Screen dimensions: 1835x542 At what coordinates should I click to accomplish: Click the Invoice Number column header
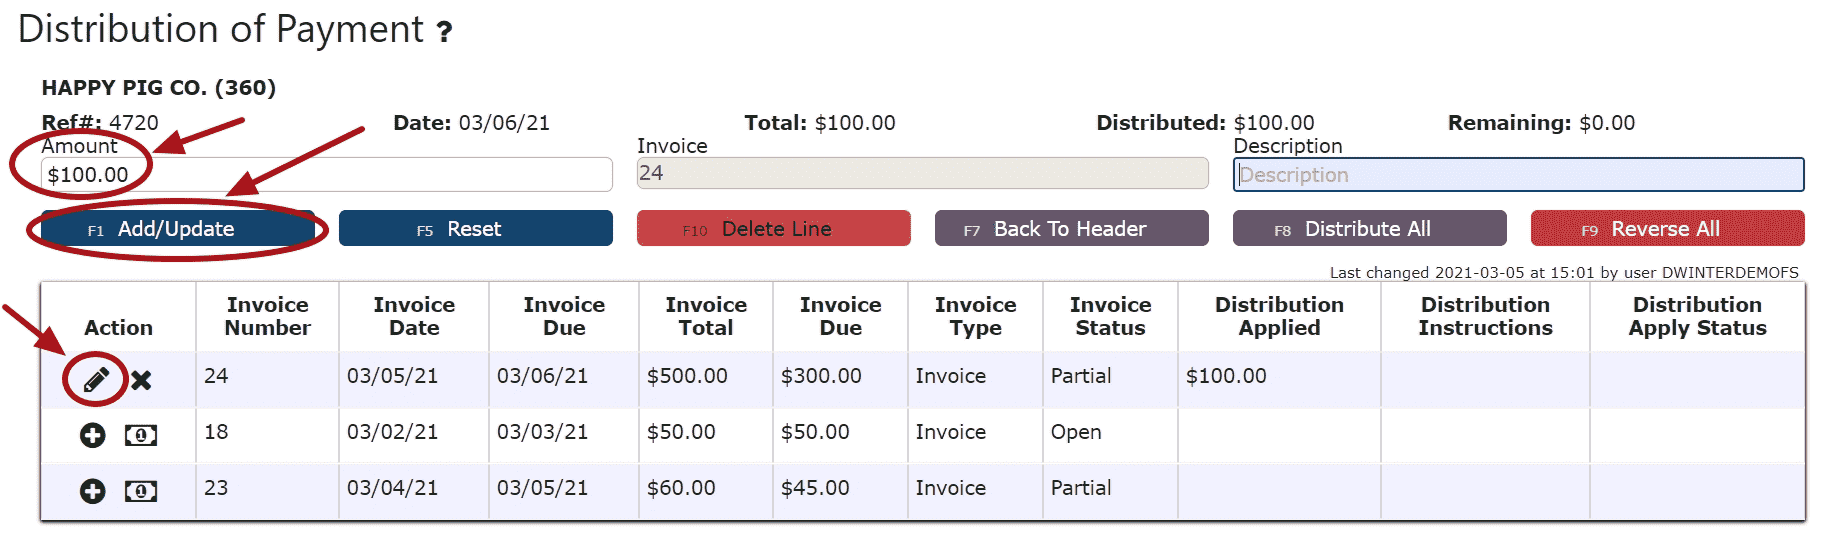(x=267, y=316)
